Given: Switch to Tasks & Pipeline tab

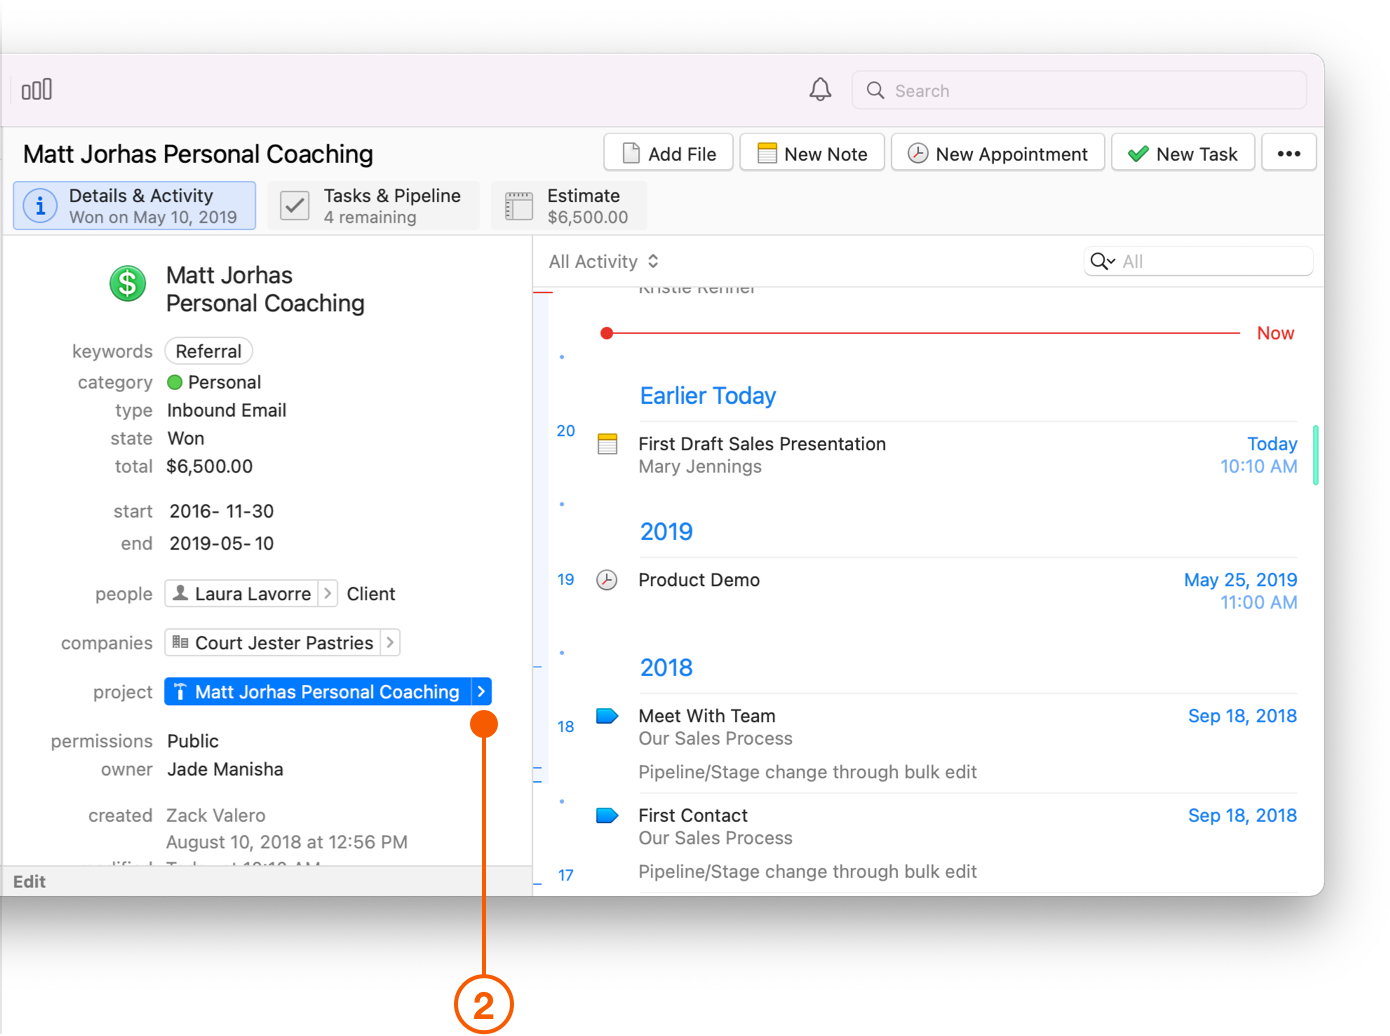Looking at the screenshot, I should point(374,206).
